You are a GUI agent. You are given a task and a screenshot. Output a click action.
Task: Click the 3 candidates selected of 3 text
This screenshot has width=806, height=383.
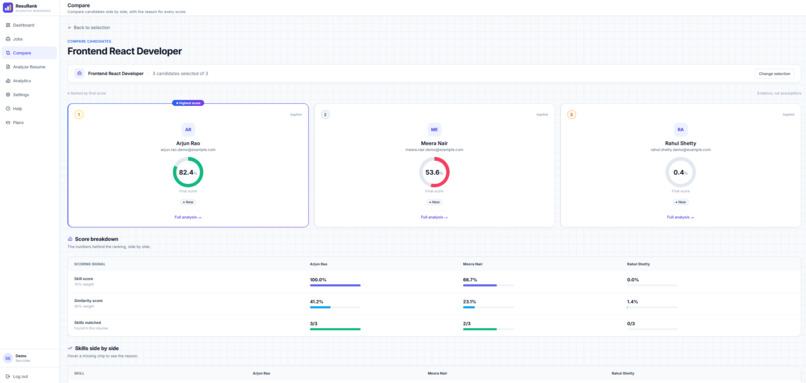pyautogui.click(x=180, y=74)
